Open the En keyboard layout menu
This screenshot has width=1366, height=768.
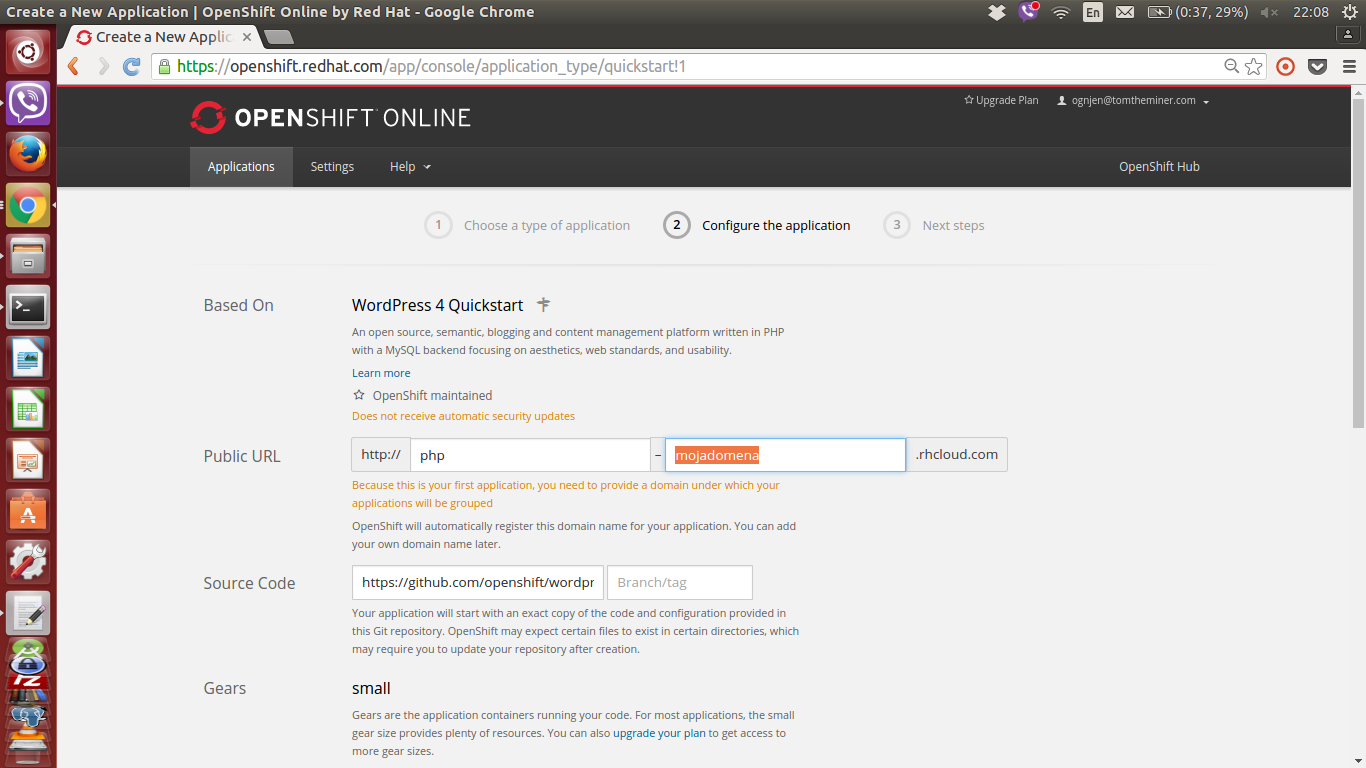1093,12
